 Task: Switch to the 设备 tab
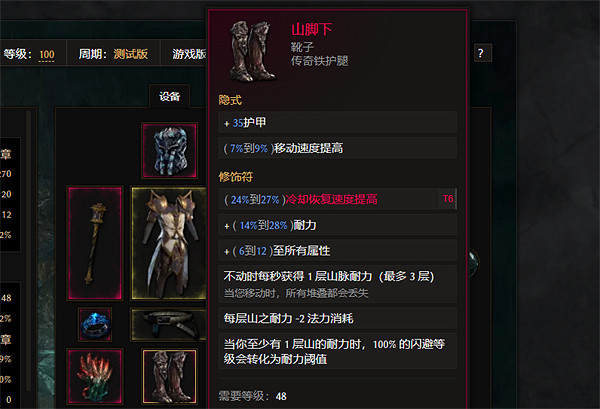(x=170, y=96)
